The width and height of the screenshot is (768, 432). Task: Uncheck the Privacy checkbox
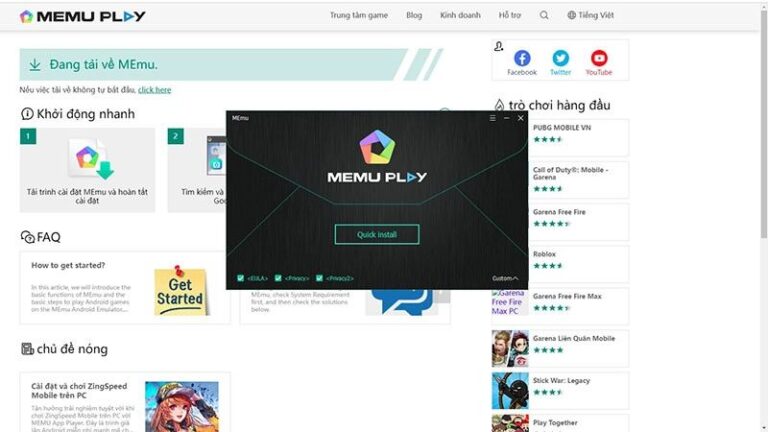tap(279, 278)
